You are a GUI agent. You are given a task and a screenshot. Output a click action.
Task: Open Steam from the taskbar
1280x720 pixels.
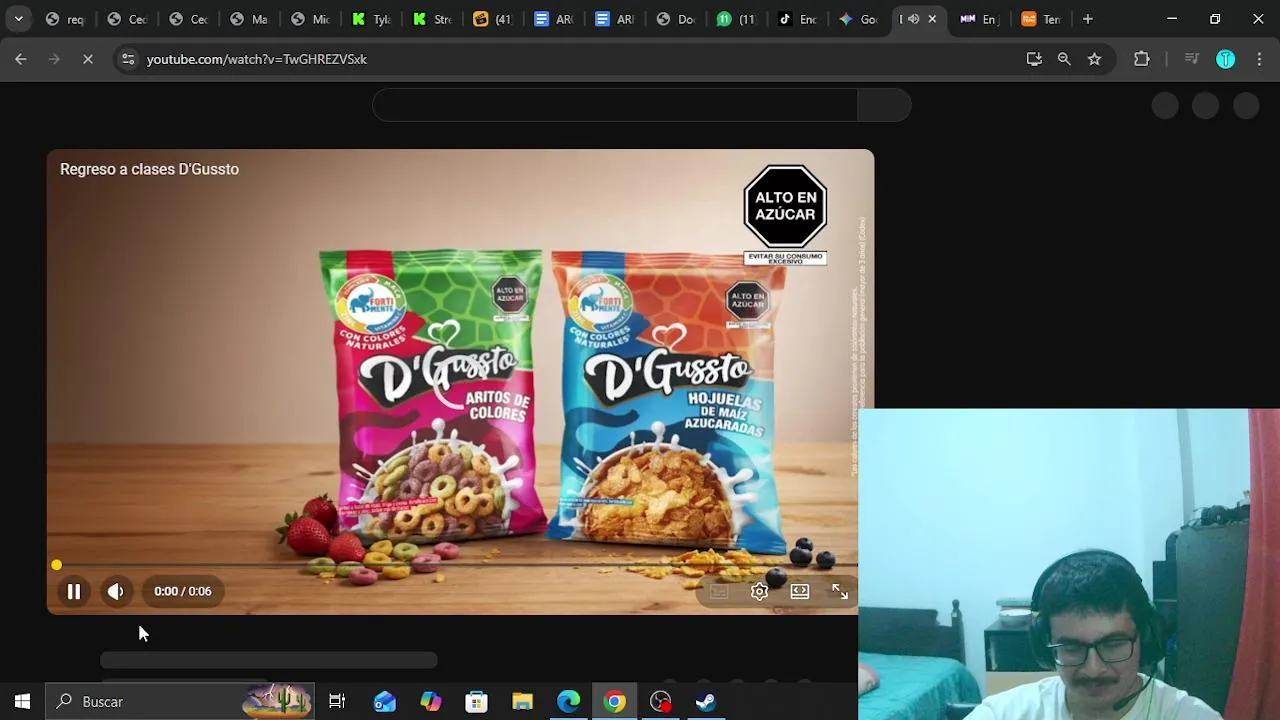pos(706,702)
